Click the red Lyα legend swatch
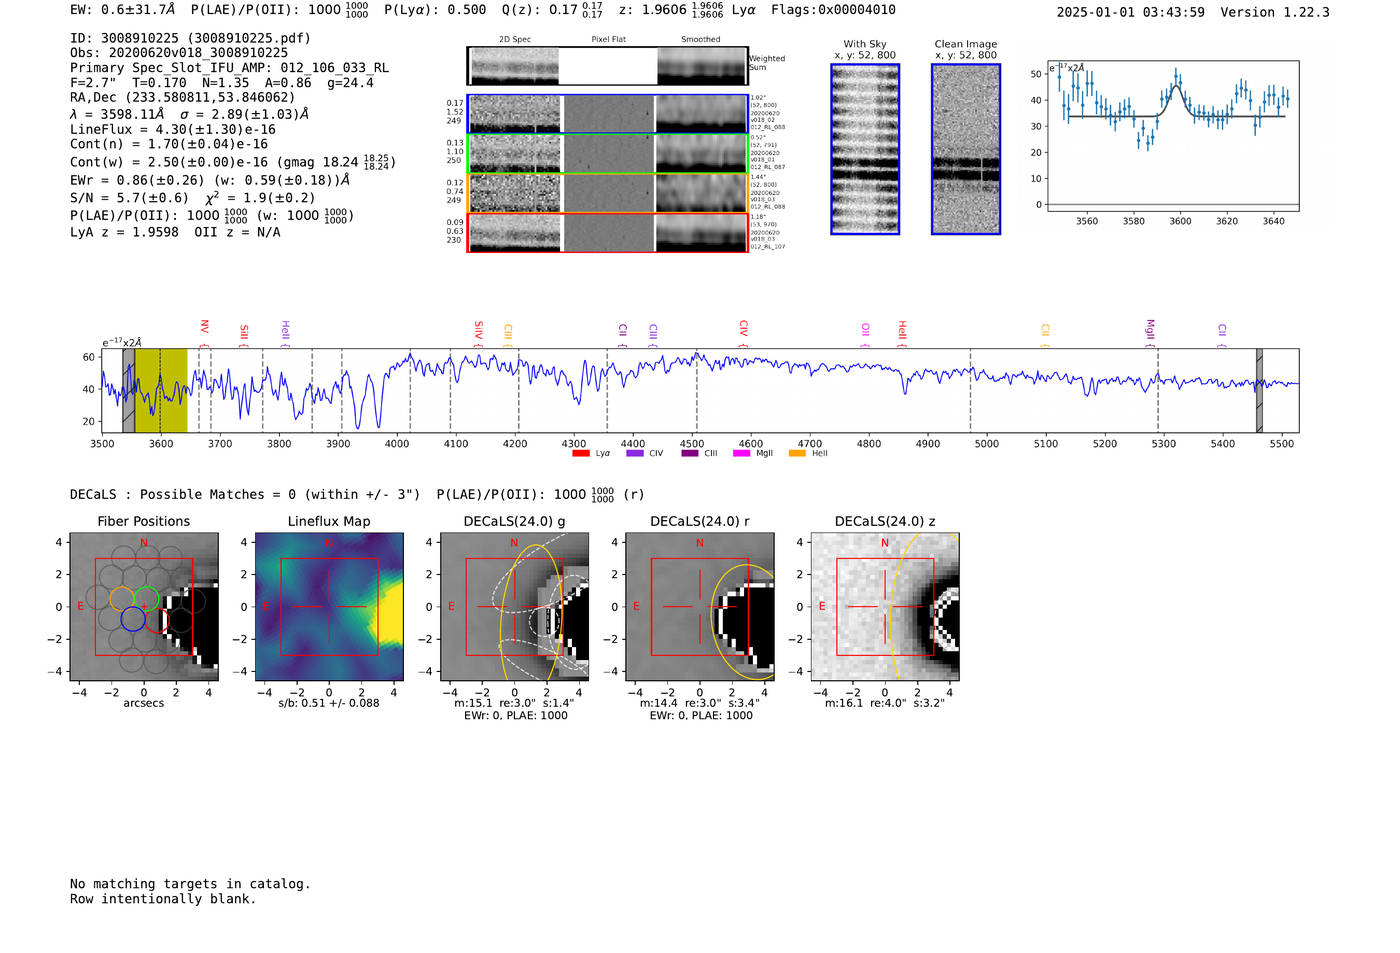The image size is (1400, 953). point(580,454)
